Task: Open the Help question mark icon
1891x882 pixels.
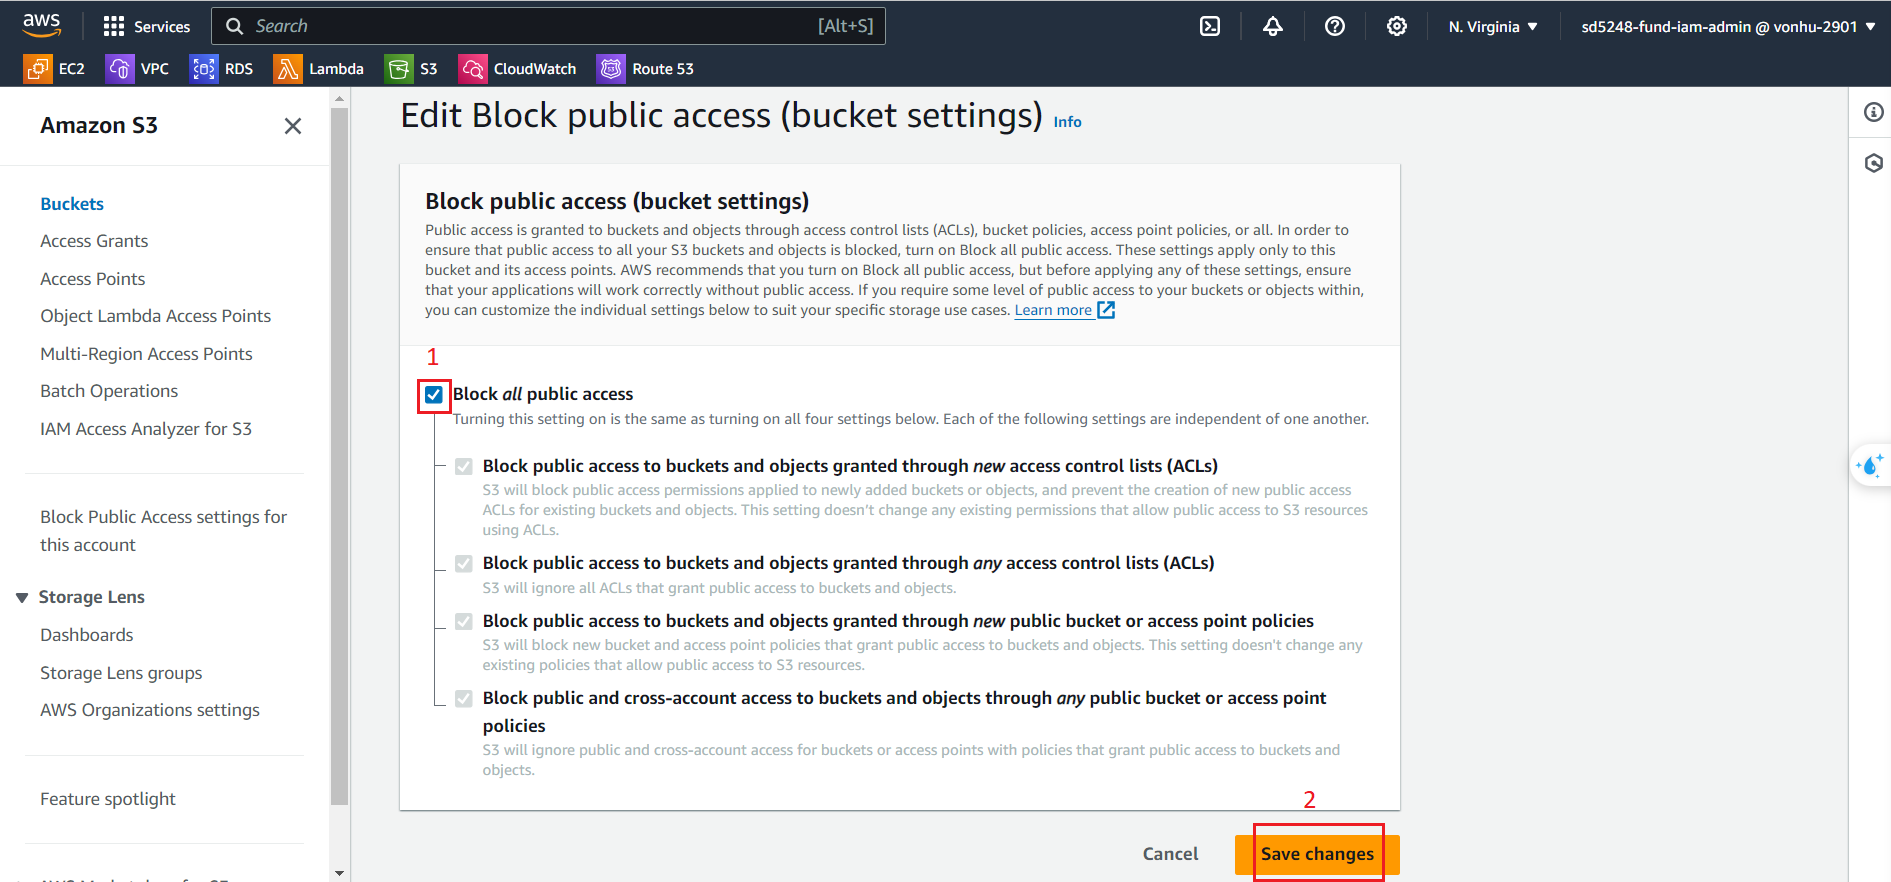Action: [1335, 26]
